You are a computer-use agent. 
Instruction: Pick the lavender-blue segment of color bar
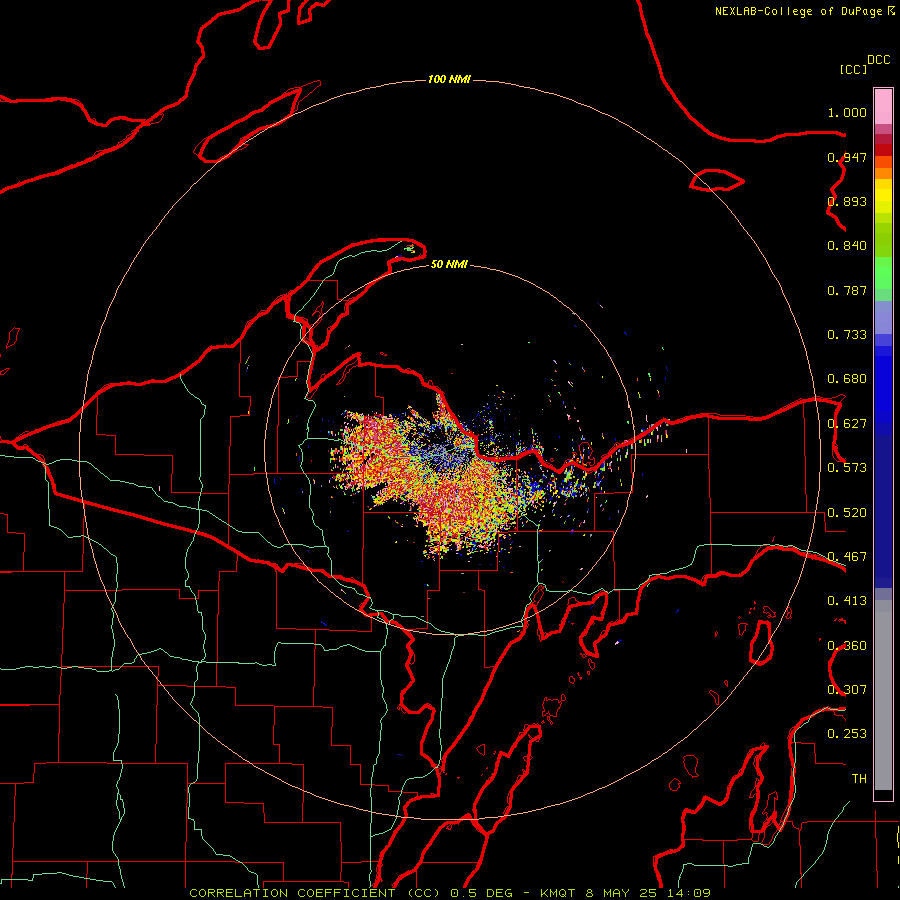(x=883, y=318)
